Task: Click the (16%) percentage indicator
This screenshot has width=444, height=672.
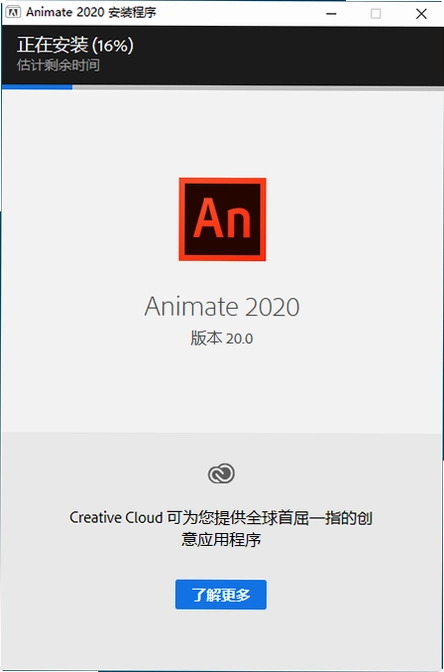Action: tap(113, 45)
